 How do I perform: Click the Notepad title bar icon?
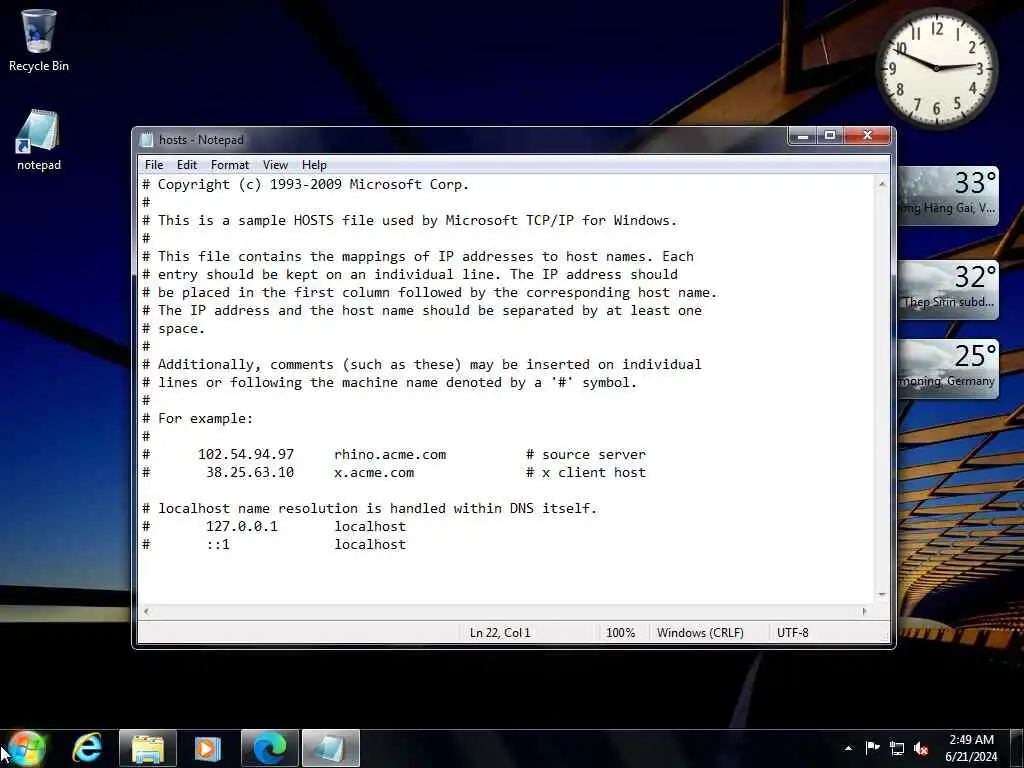(148, 140)
